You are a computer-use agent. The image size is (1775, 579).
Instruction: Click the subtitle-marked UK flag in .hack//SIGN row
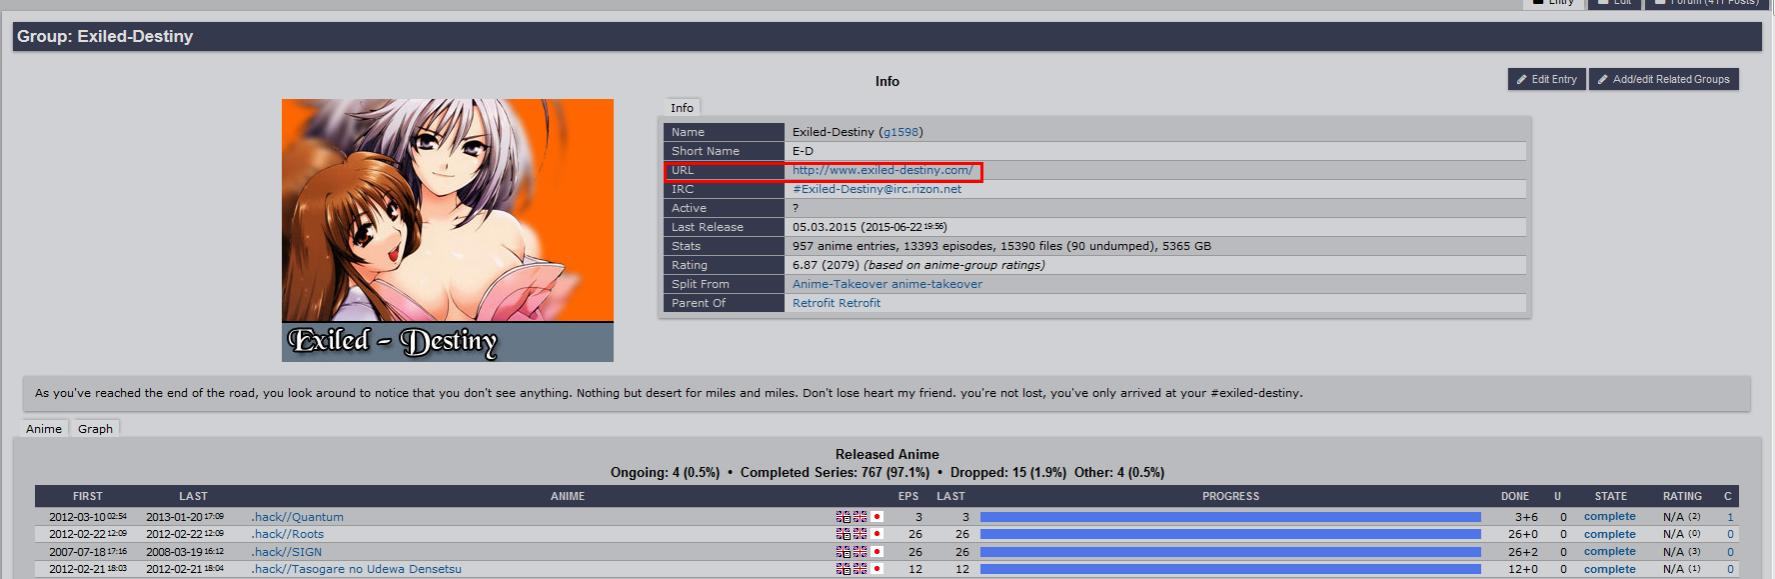[843, 551]
